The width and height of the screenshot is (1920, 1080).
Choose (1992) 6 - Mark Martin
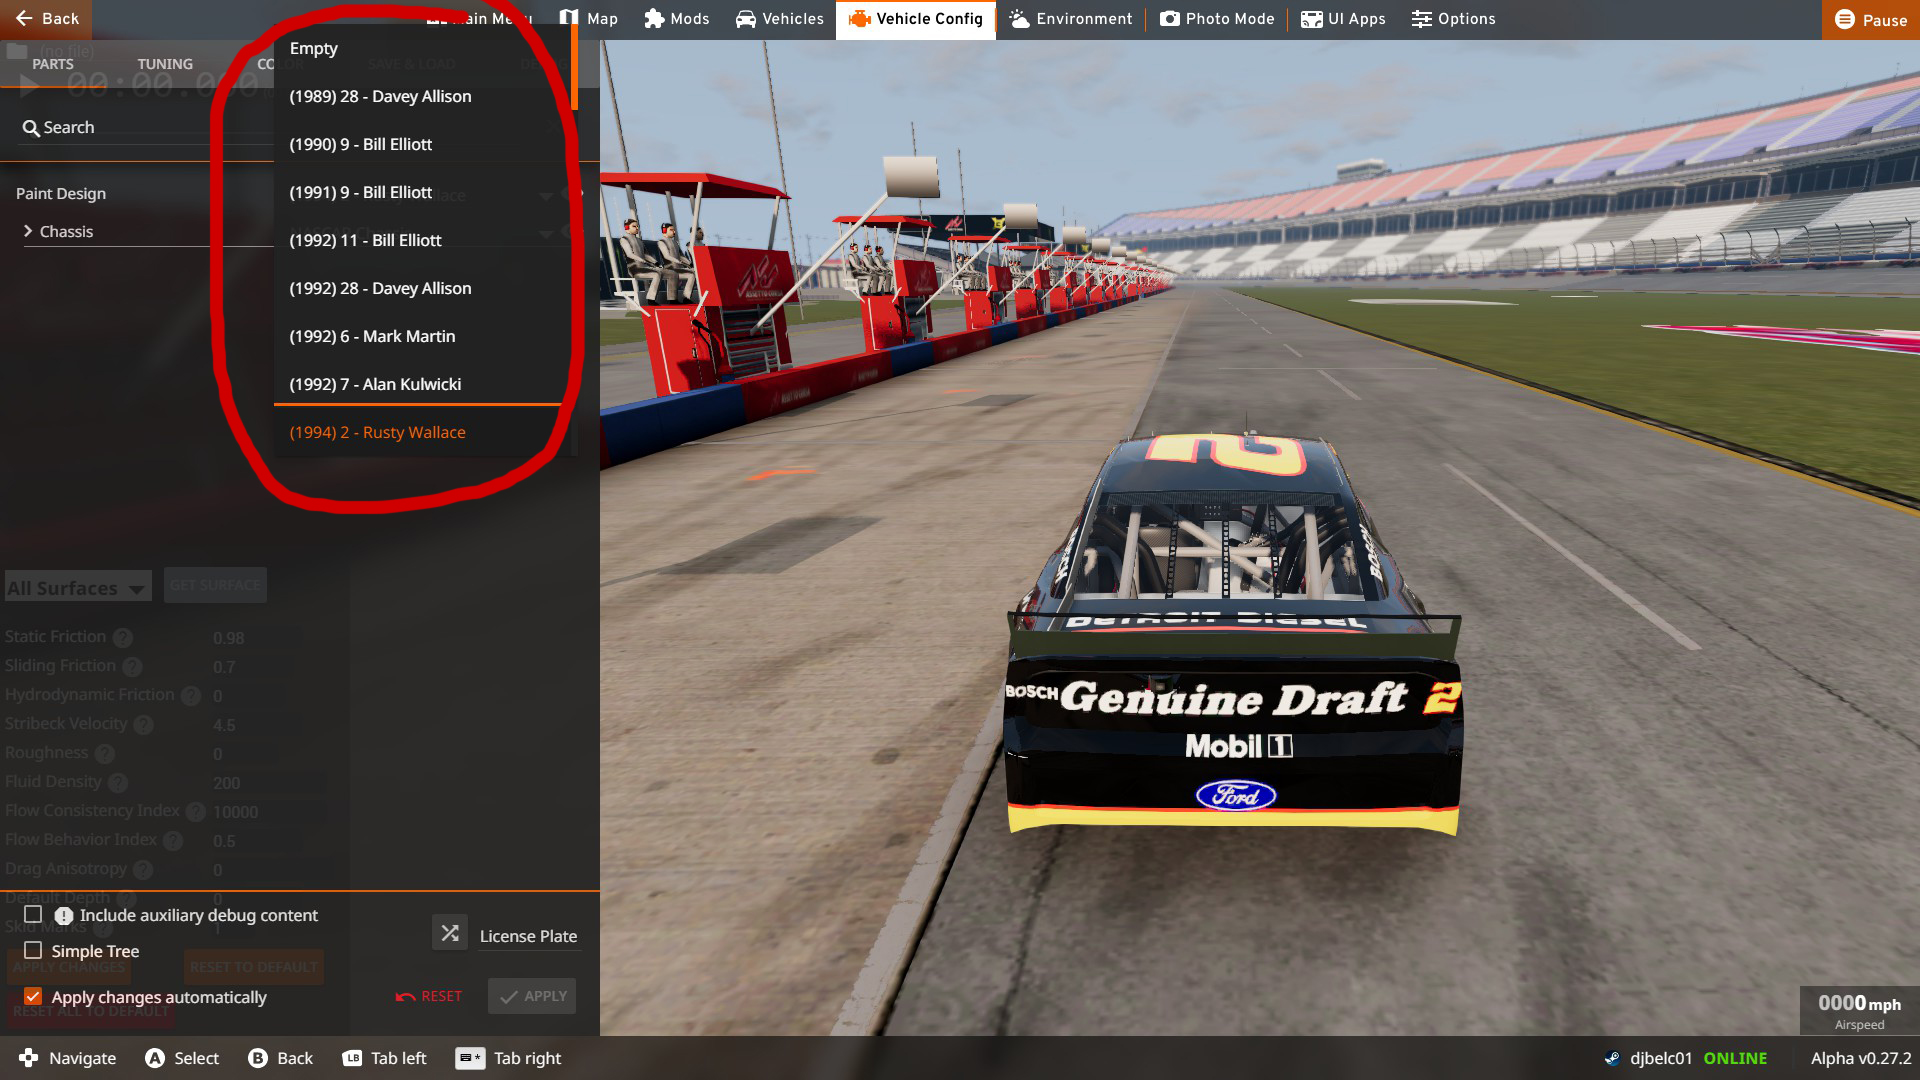[x=423, y=336]
